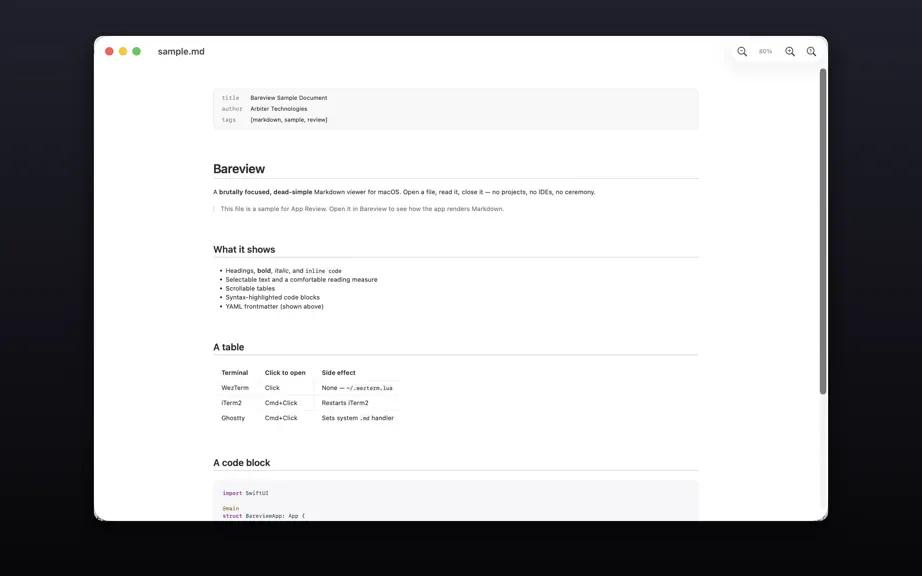Minimize the window using the yellow button
922x576 pixels.
point(123,51)
